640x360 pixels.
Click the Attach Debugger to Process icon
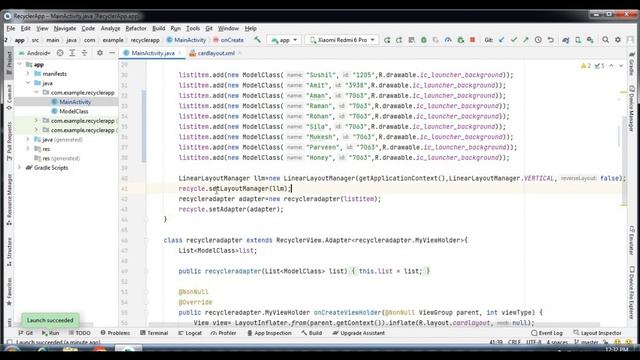tap(460, 40)
